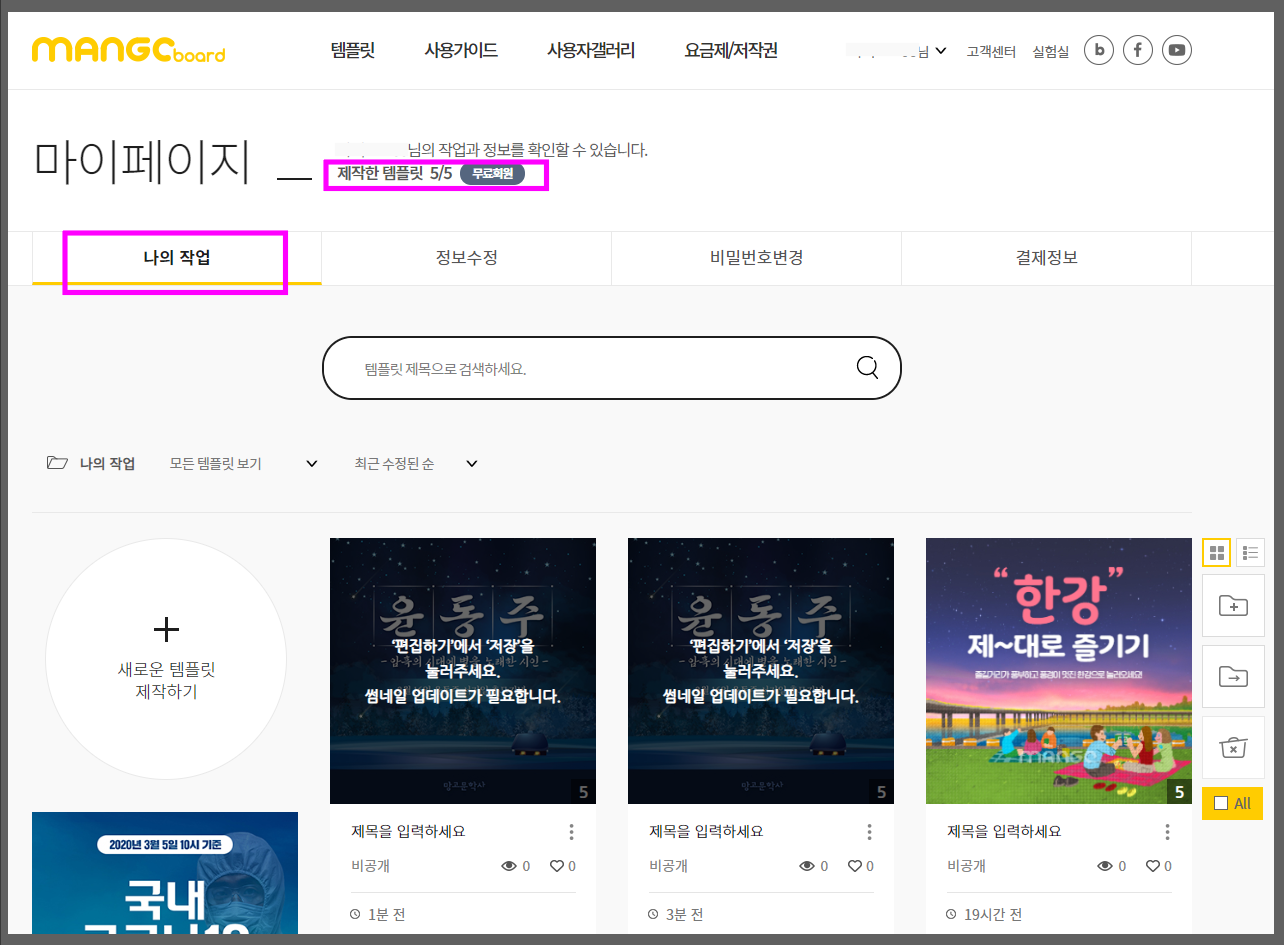
Task: Click the delete trash basket icon
Action: tap(1233, 748)
